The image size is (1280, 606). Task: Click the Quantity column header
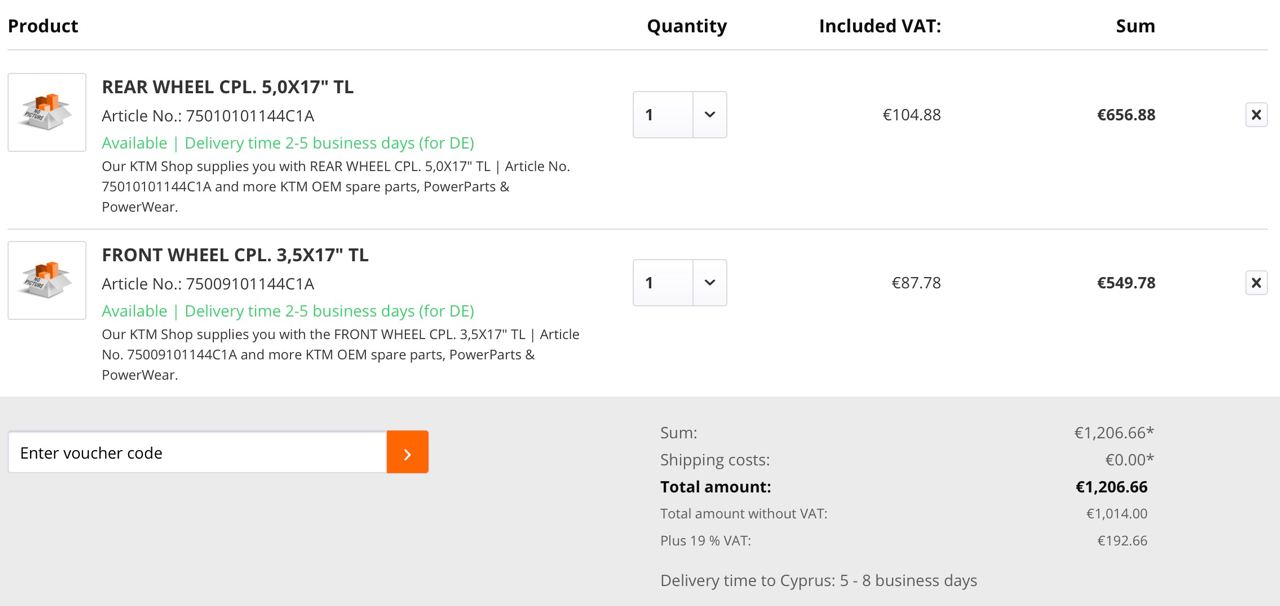pos(686,26)
